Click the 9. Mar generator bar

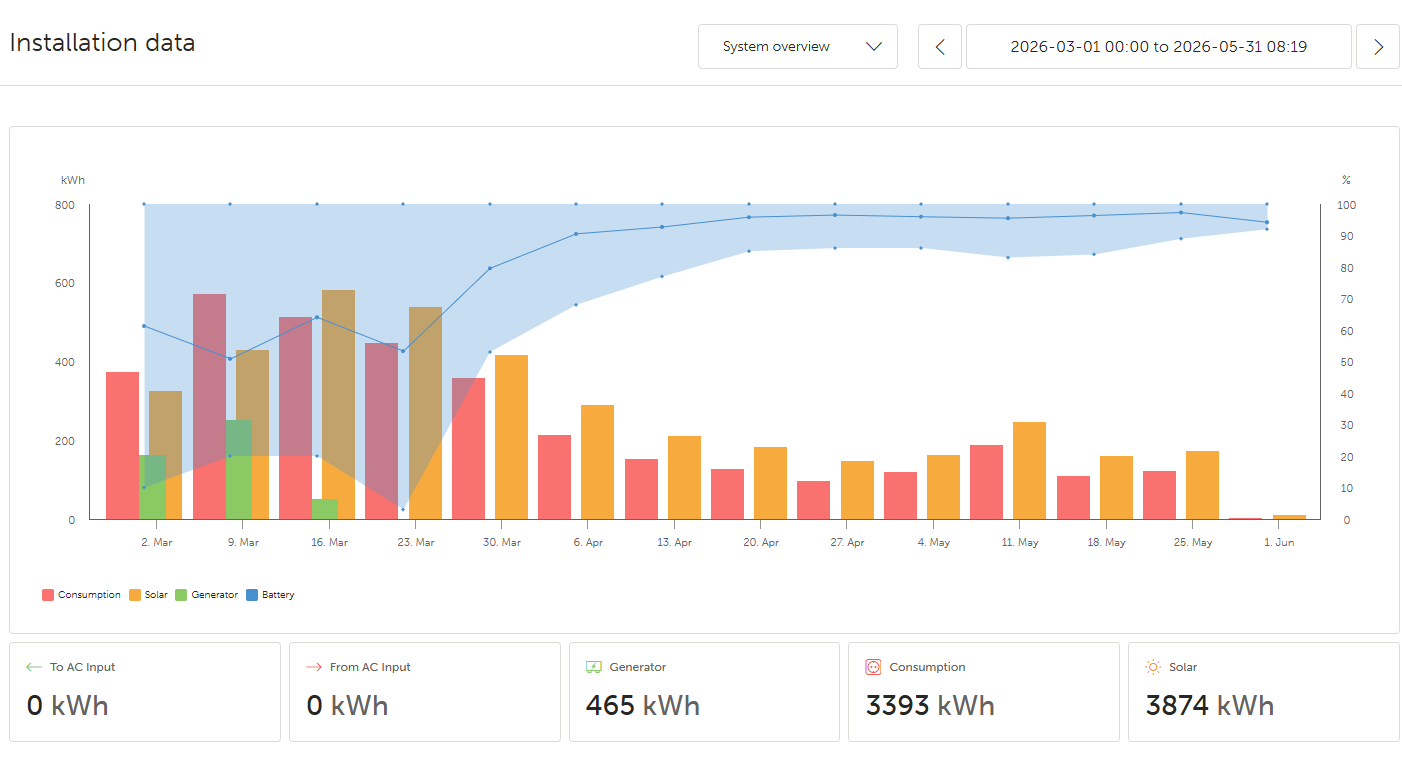(238, 470)
